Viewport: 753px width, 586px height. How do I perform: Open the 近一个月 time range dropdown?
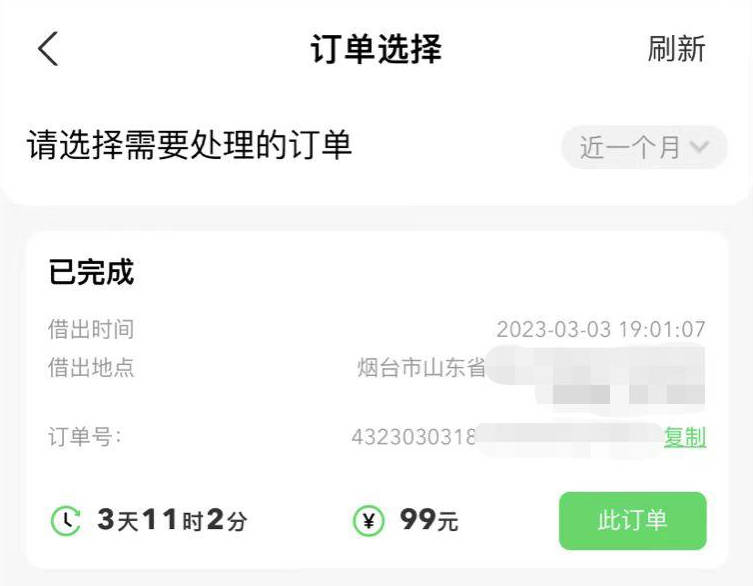click(x=644, y=147)
